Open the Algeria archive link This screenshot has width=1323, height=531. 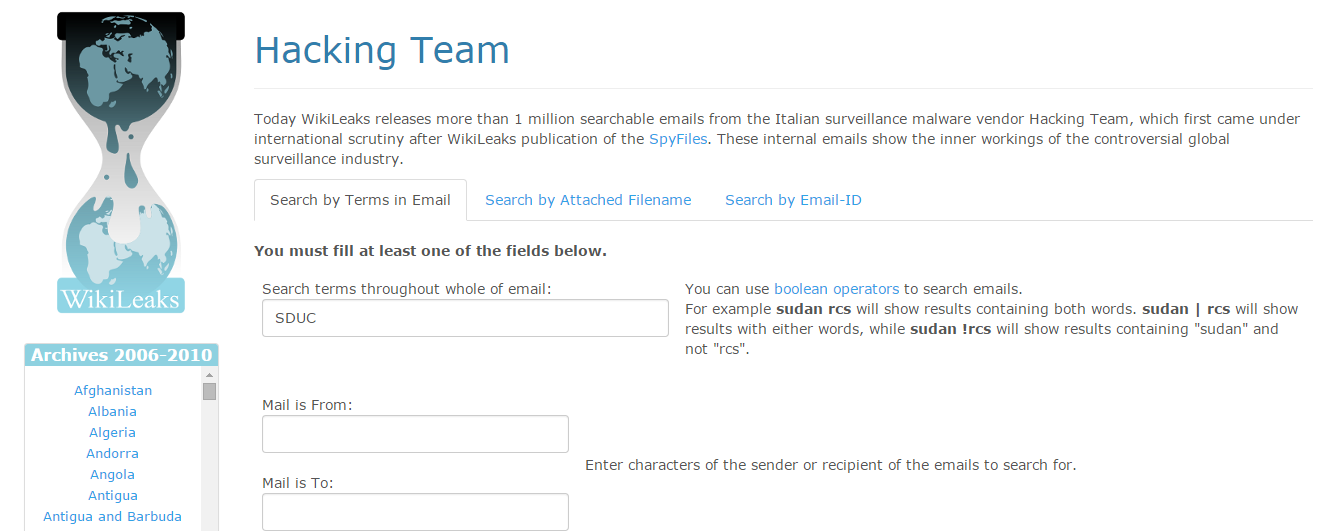click(113, 433)
